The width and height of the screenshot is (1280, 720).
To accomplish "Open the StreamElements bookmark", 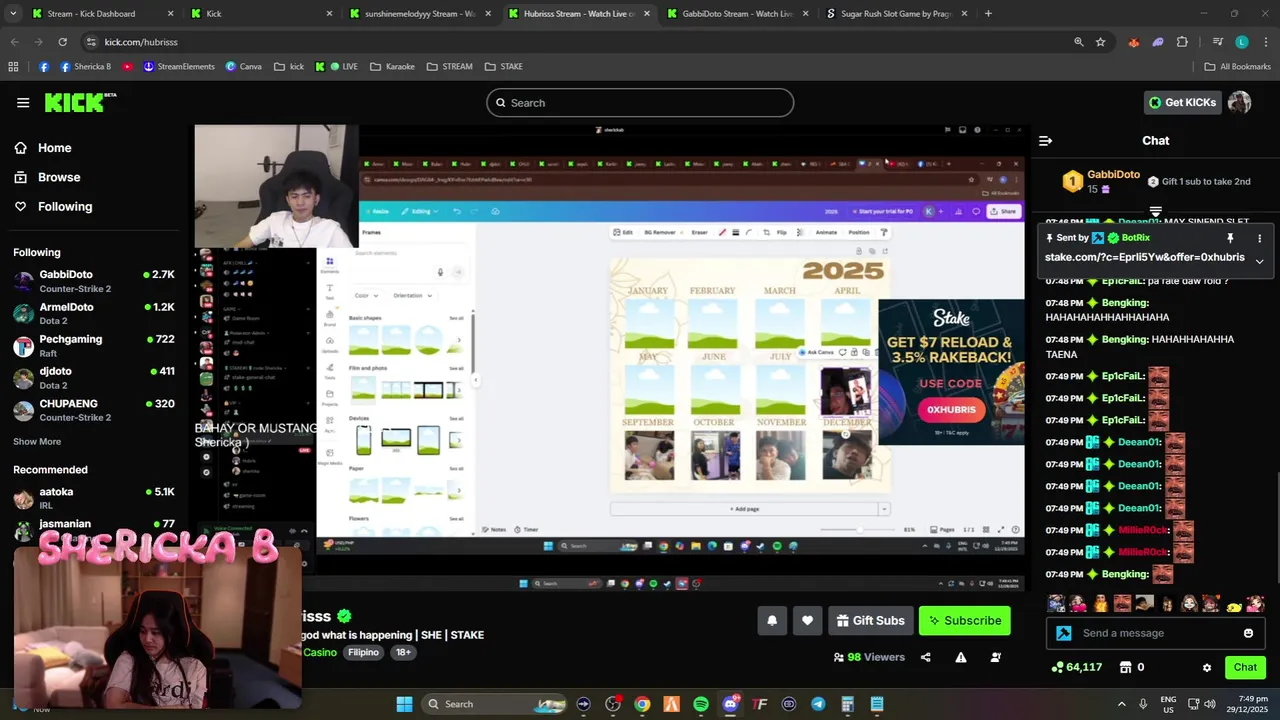I will (x=179, y=67).
